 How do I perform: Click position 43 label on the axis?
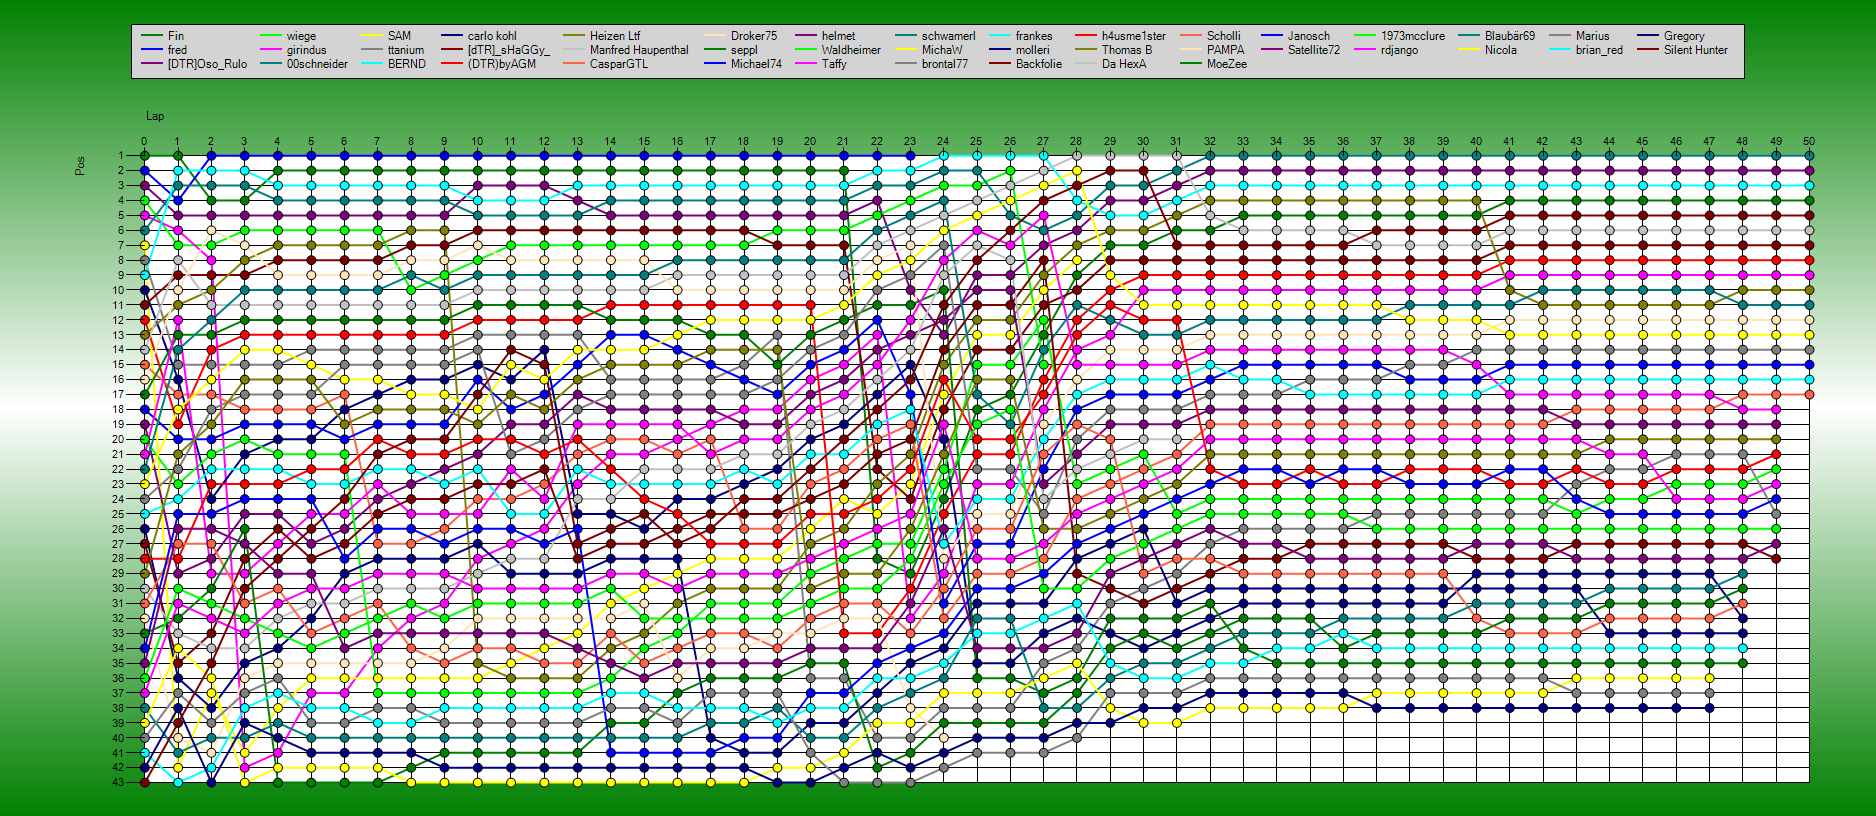click(x=118, y=782)
